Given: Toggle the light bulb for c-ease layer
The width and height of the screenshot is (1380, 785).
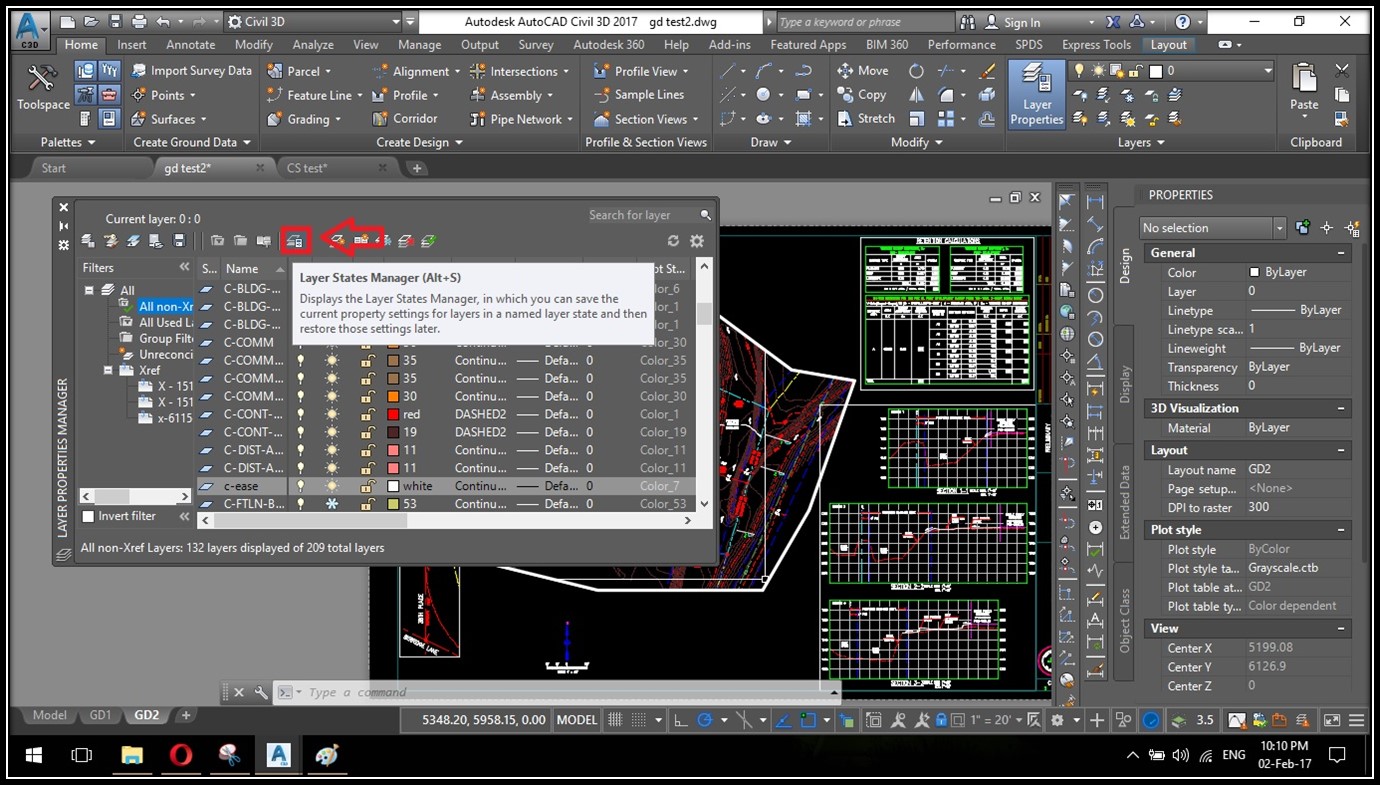Looking at the screenshot, I should (300, 486).
